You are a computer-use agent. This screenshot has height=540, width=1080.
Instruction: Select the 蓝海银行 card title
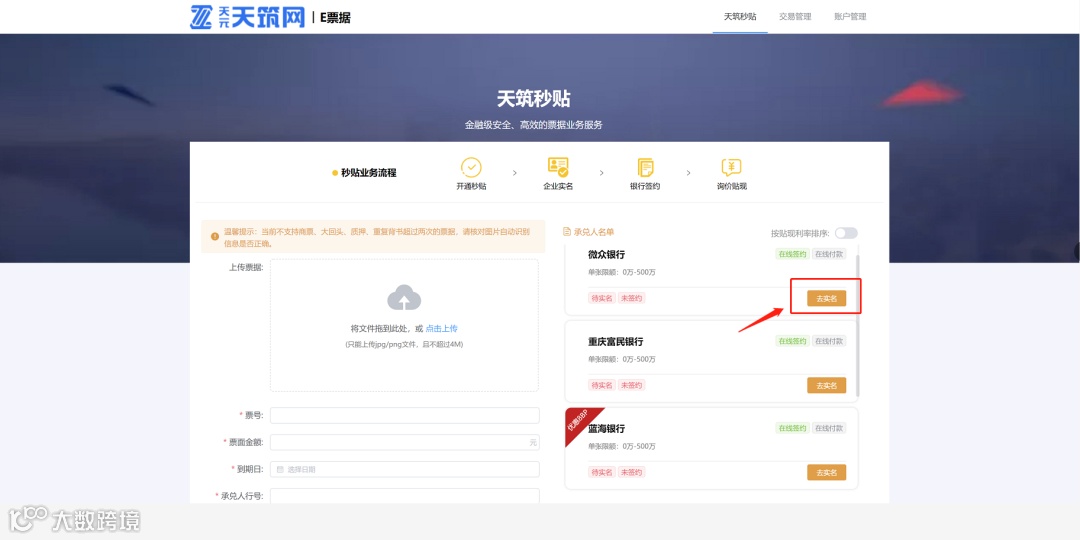point(607,428)
